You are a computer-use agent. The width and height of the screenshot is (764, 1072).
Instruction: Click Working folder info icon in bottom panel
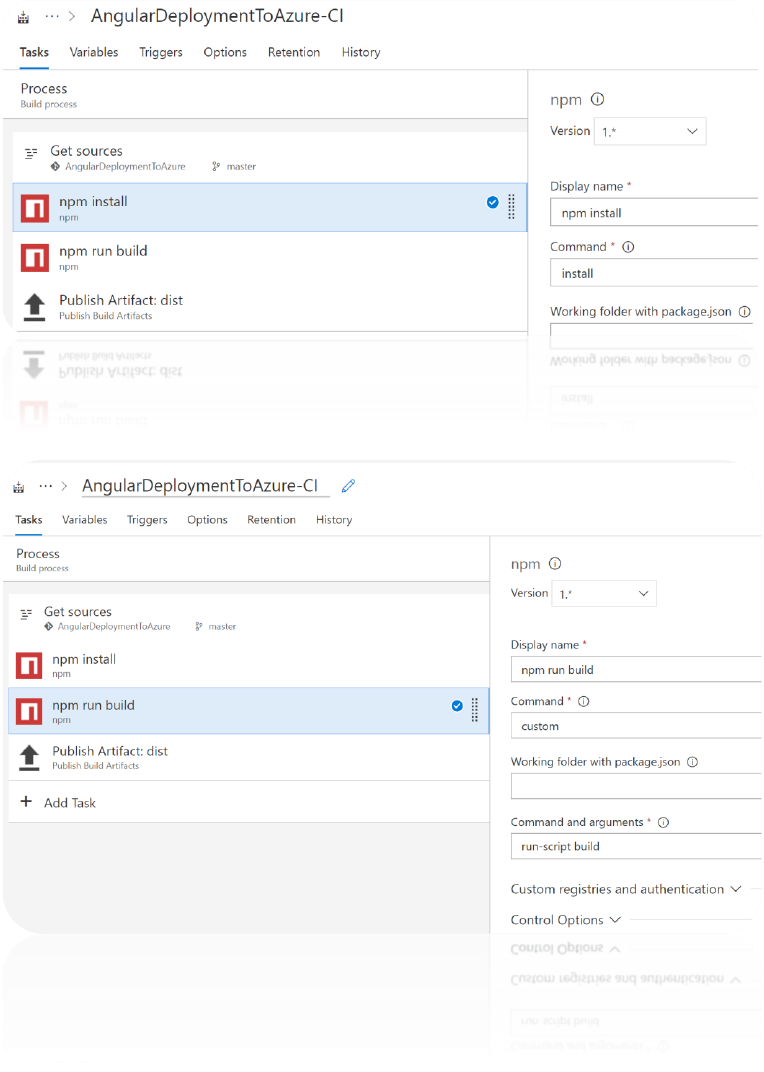(x=692, y=762)
